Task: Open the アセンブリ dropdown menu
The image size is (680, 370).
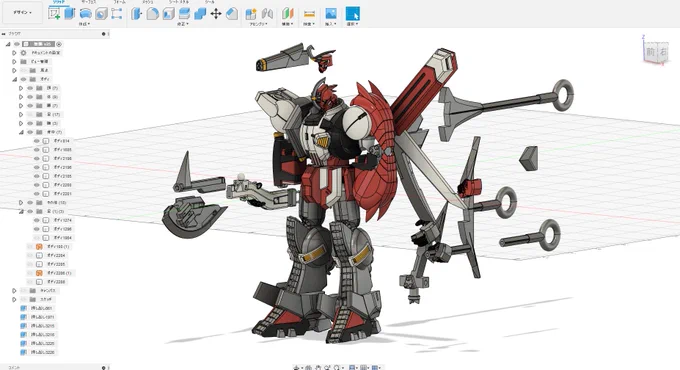Action: [258, 24]
